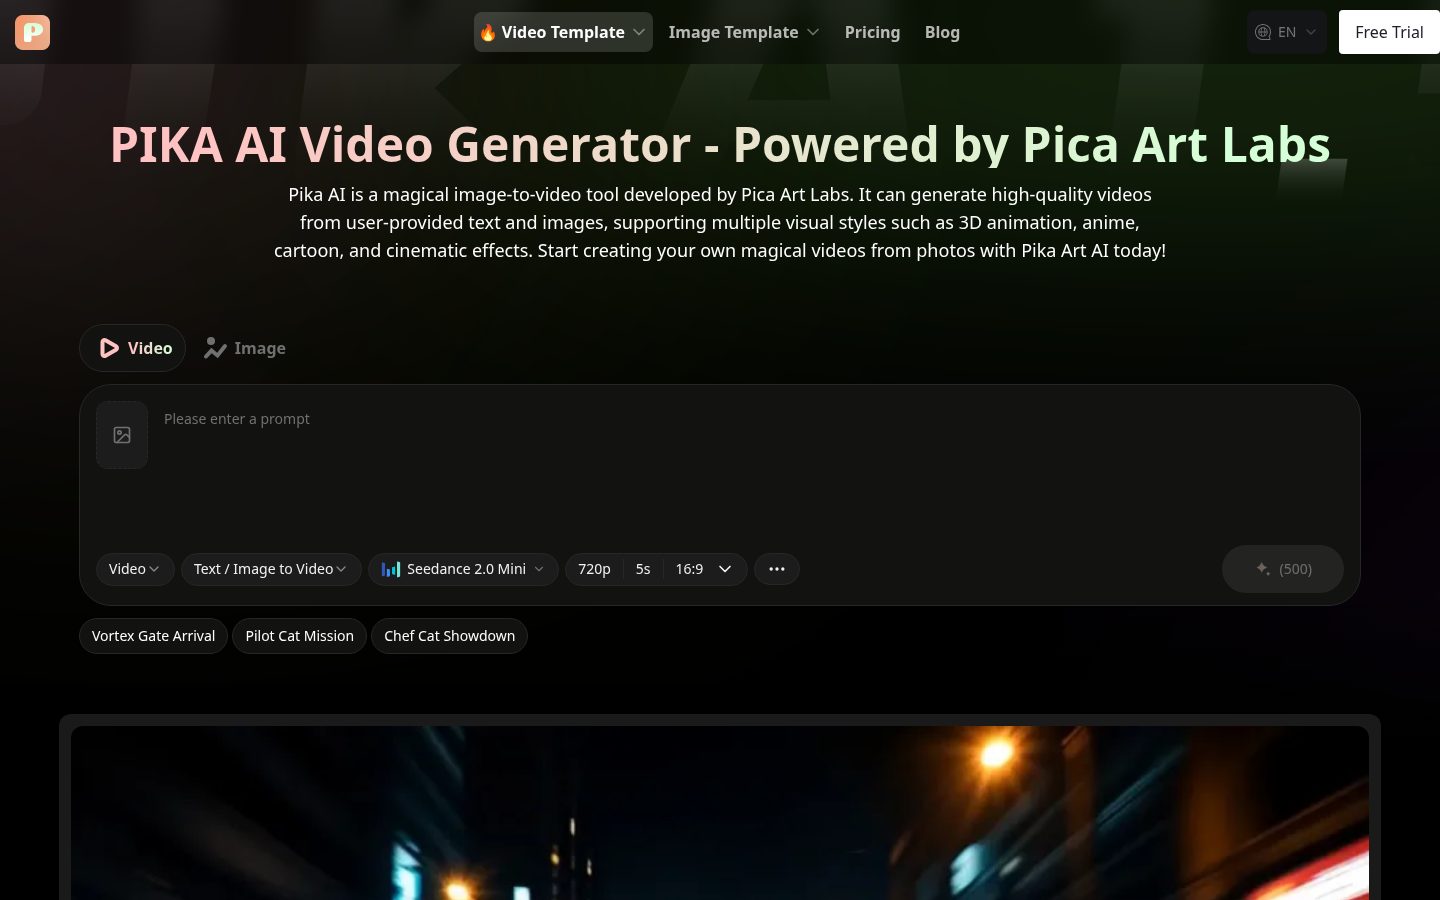Click the Free Trial button
Screen dimensions: 1440x900
click(1389, 32)
